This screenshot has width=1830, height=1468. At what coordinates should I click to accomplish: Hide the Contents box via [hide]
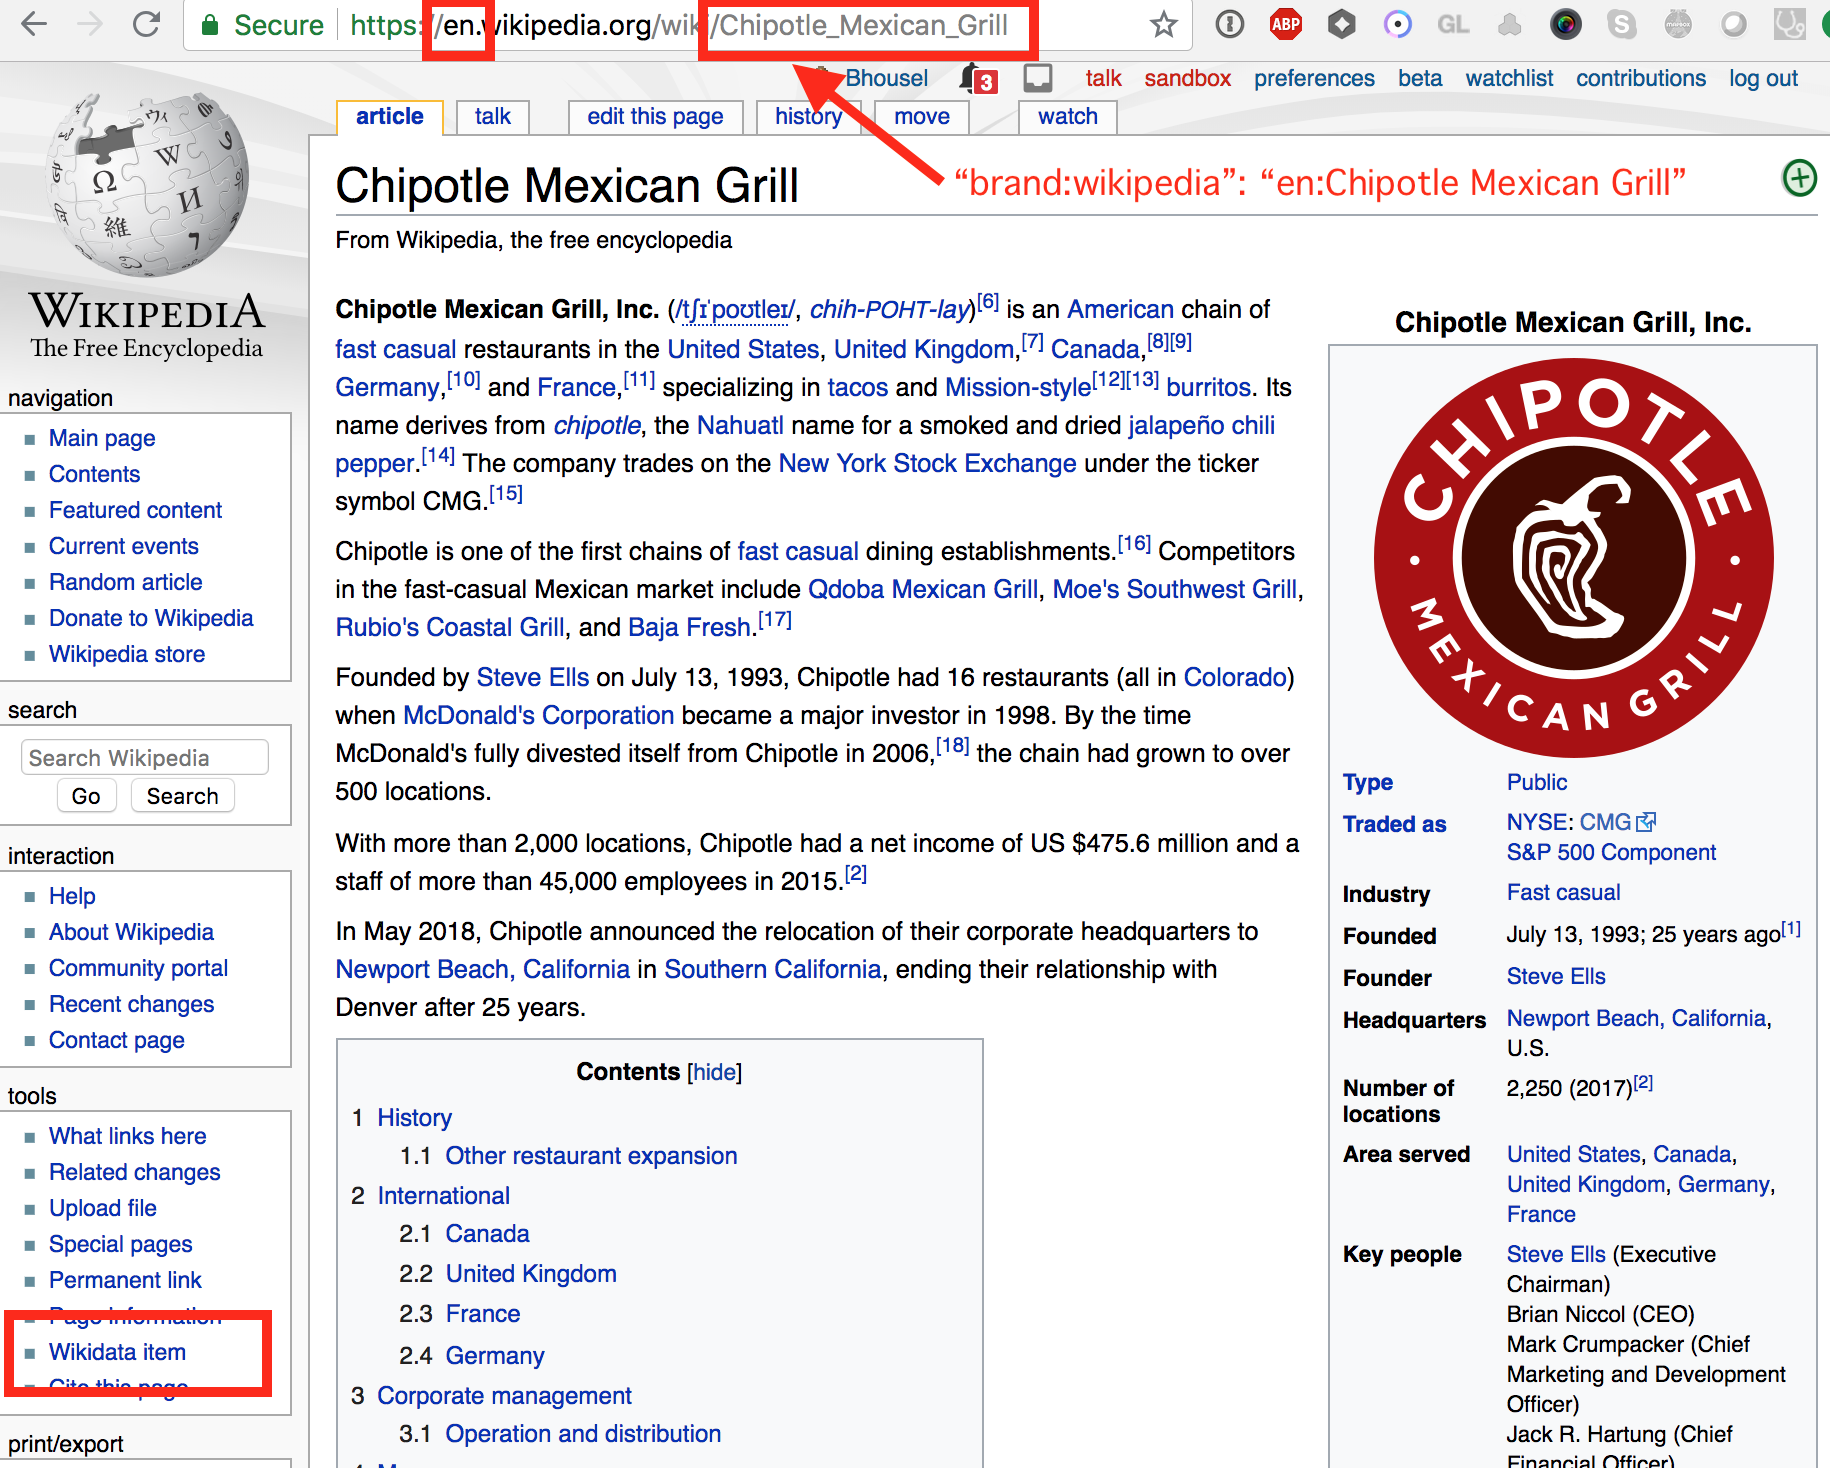pyautogui.click(x=715, y=1072)
